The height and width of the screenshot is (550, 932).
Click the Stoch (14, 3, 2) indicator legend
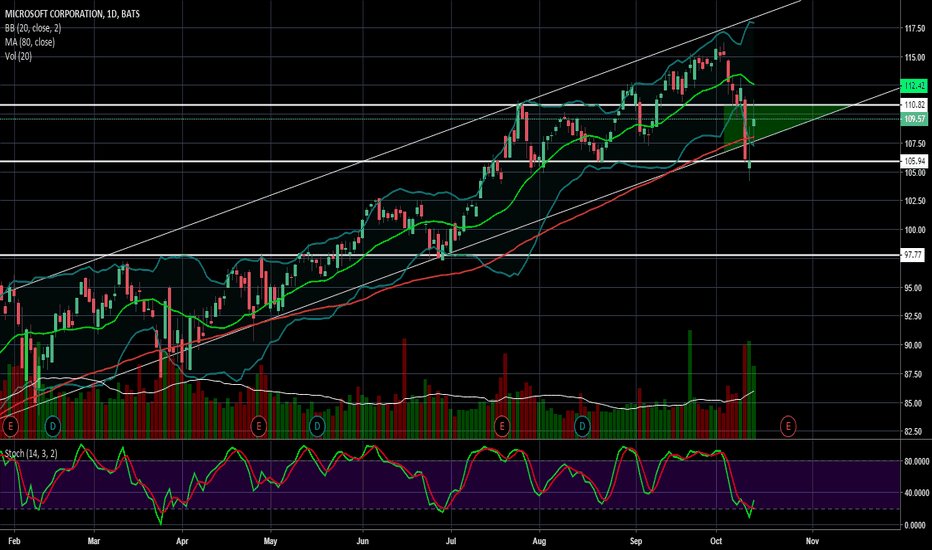(x=31, y=453)
